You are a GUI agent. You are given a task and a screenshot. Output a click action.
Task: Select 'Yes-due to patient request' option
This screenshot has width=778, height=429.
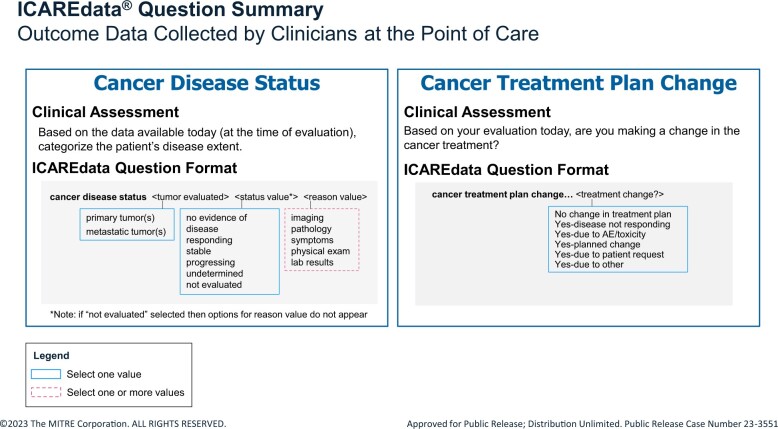coord(609,254)
